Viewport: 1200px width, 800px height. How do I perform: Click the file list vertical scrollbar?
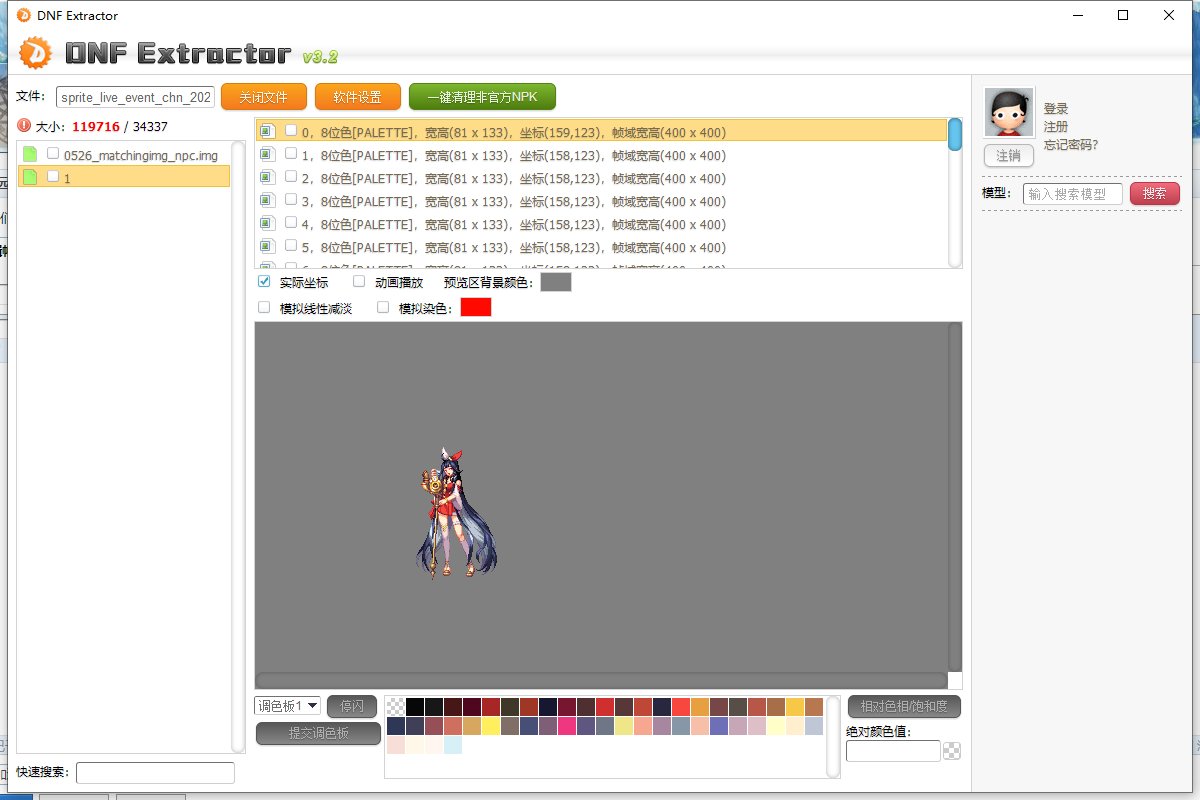coord(238,446)
